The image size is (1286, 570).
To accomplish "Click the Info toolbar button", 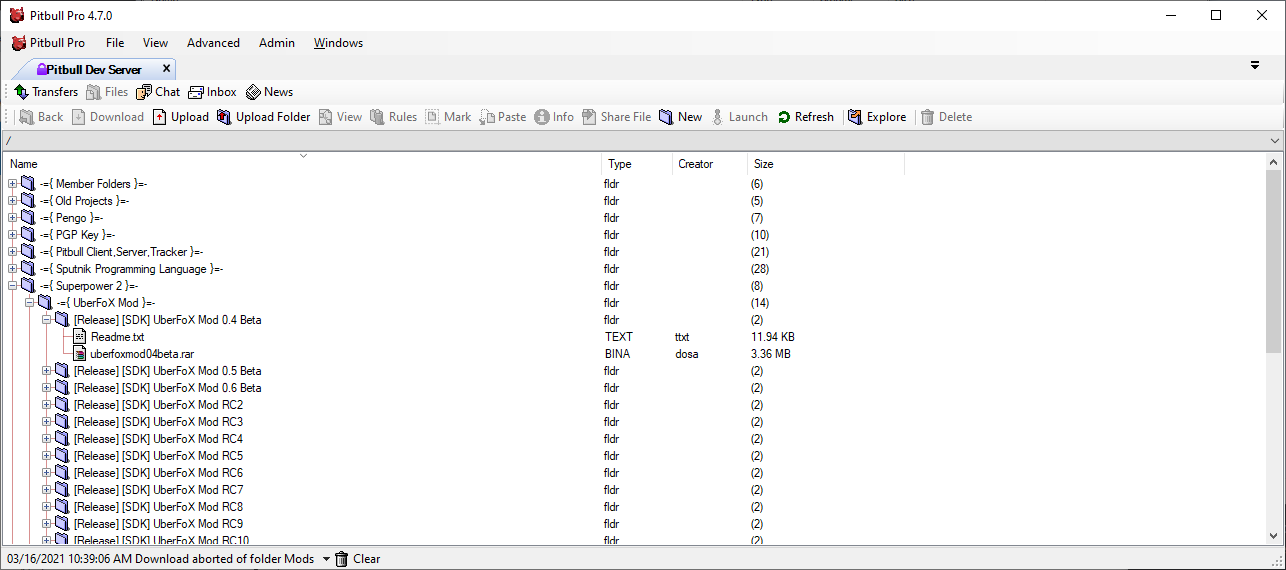I will (554, 117).
